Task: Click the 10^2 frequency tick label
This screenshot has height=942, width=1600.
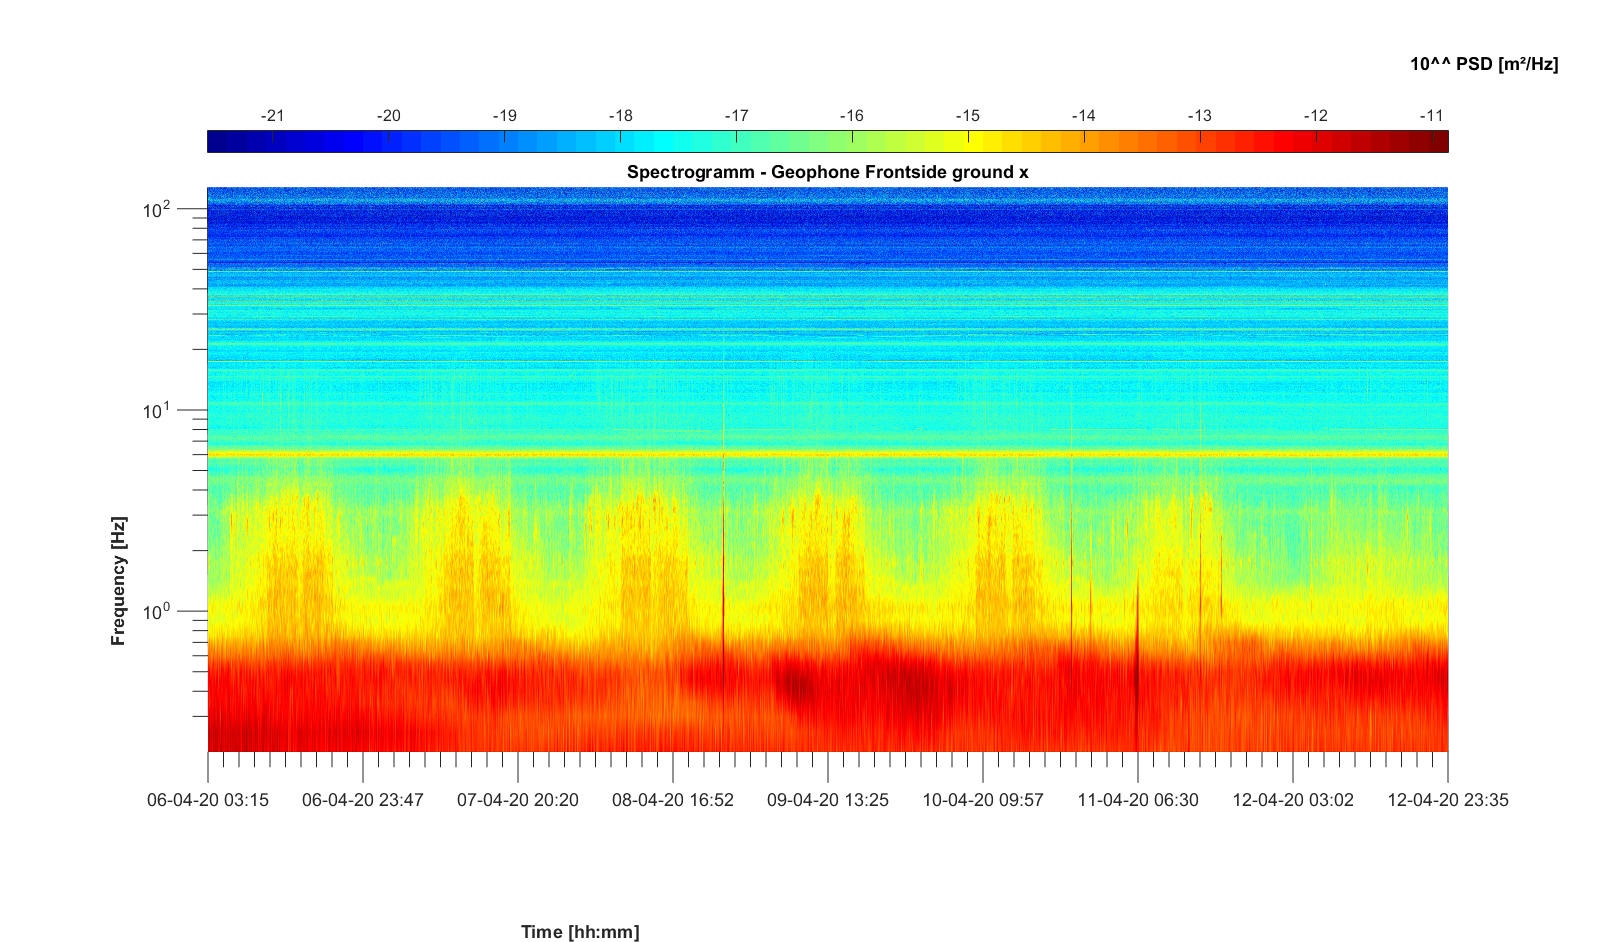Action: click(157, 210)
